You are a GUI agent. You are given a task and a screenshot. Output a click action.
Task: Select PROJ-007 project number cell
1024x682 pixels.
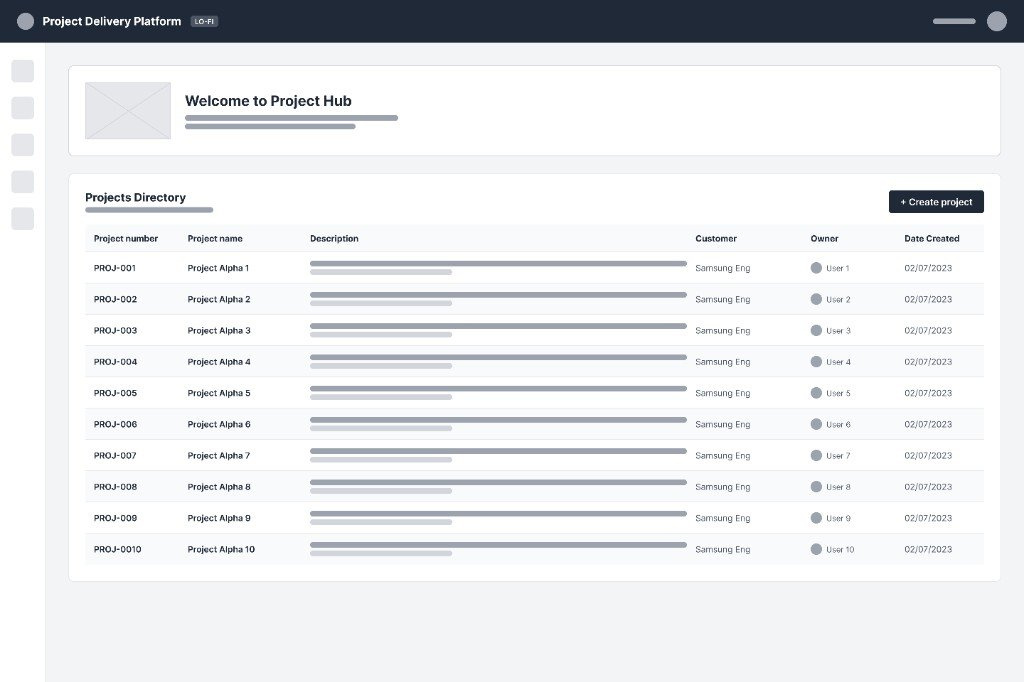(115, 455)
